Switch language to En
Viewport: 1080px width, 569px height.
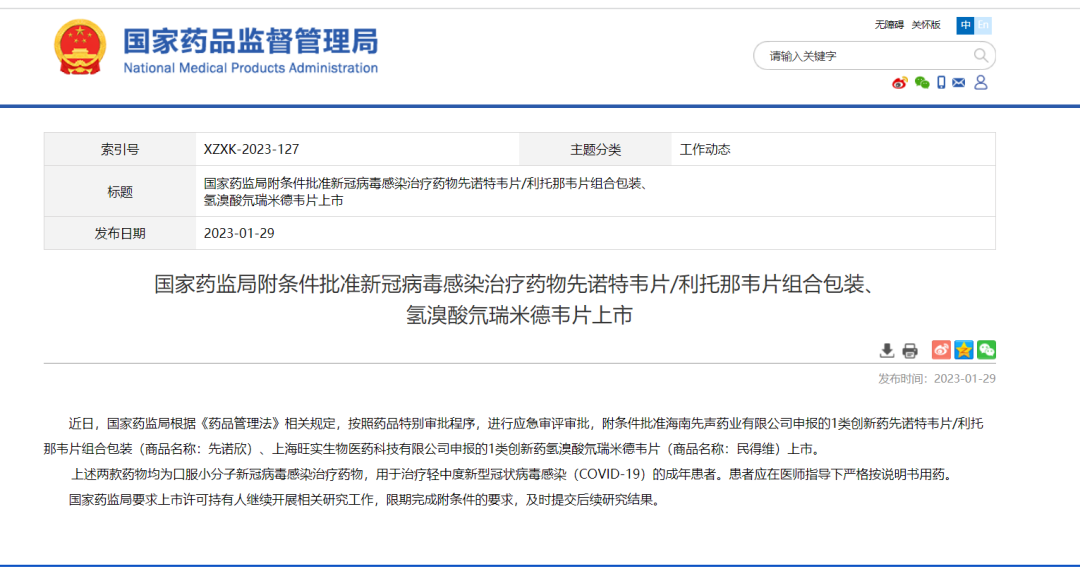point(984,25)
